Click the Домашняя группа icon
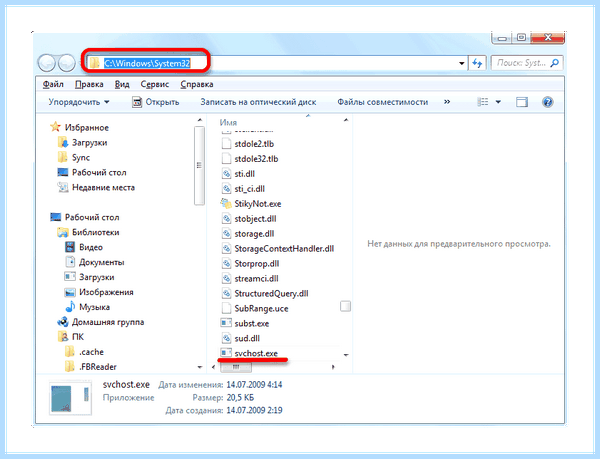This screenshot has height=459, width=600. tap(62, 322)
